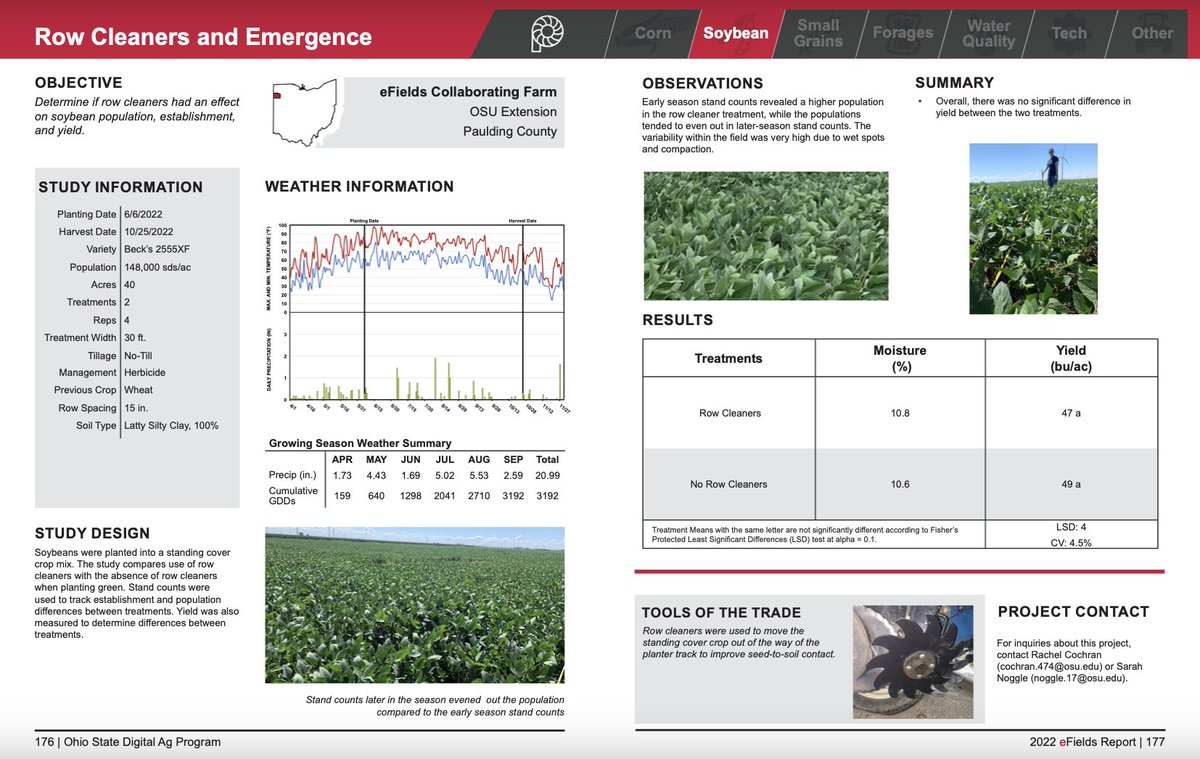The image size is (1200, 759).
Task: Click footer 176 | Ohio State Digital Ag Program
Action: pyautogui.click(x=128, y=742)
